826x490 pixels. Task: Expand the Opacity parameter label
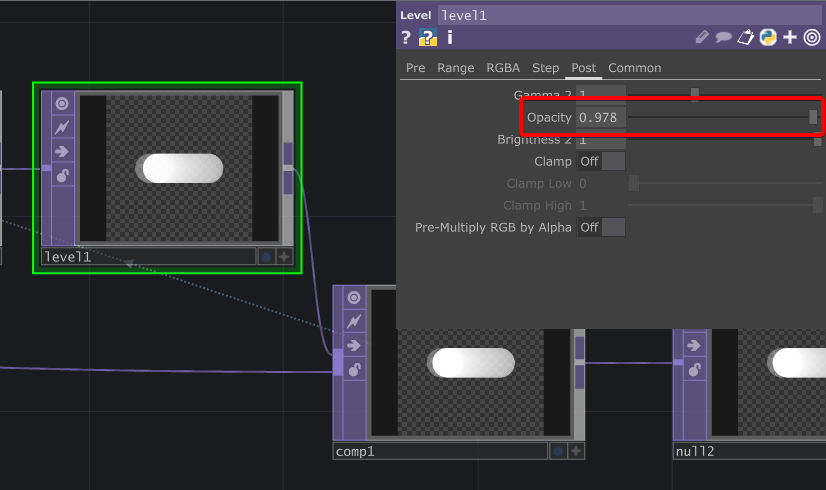(549, 117)
